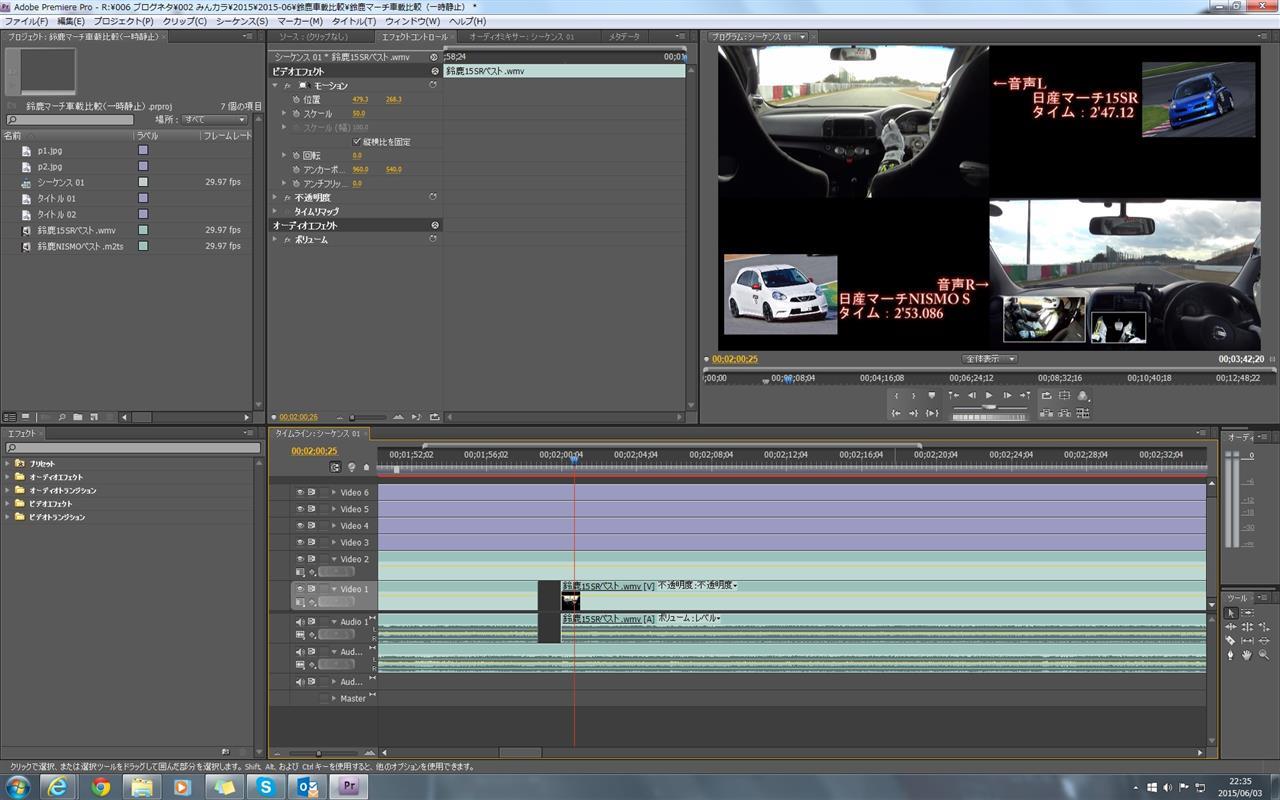1280x800 pixels.
Task: Step forward one frame in Program monitor
Action: 1007,395
